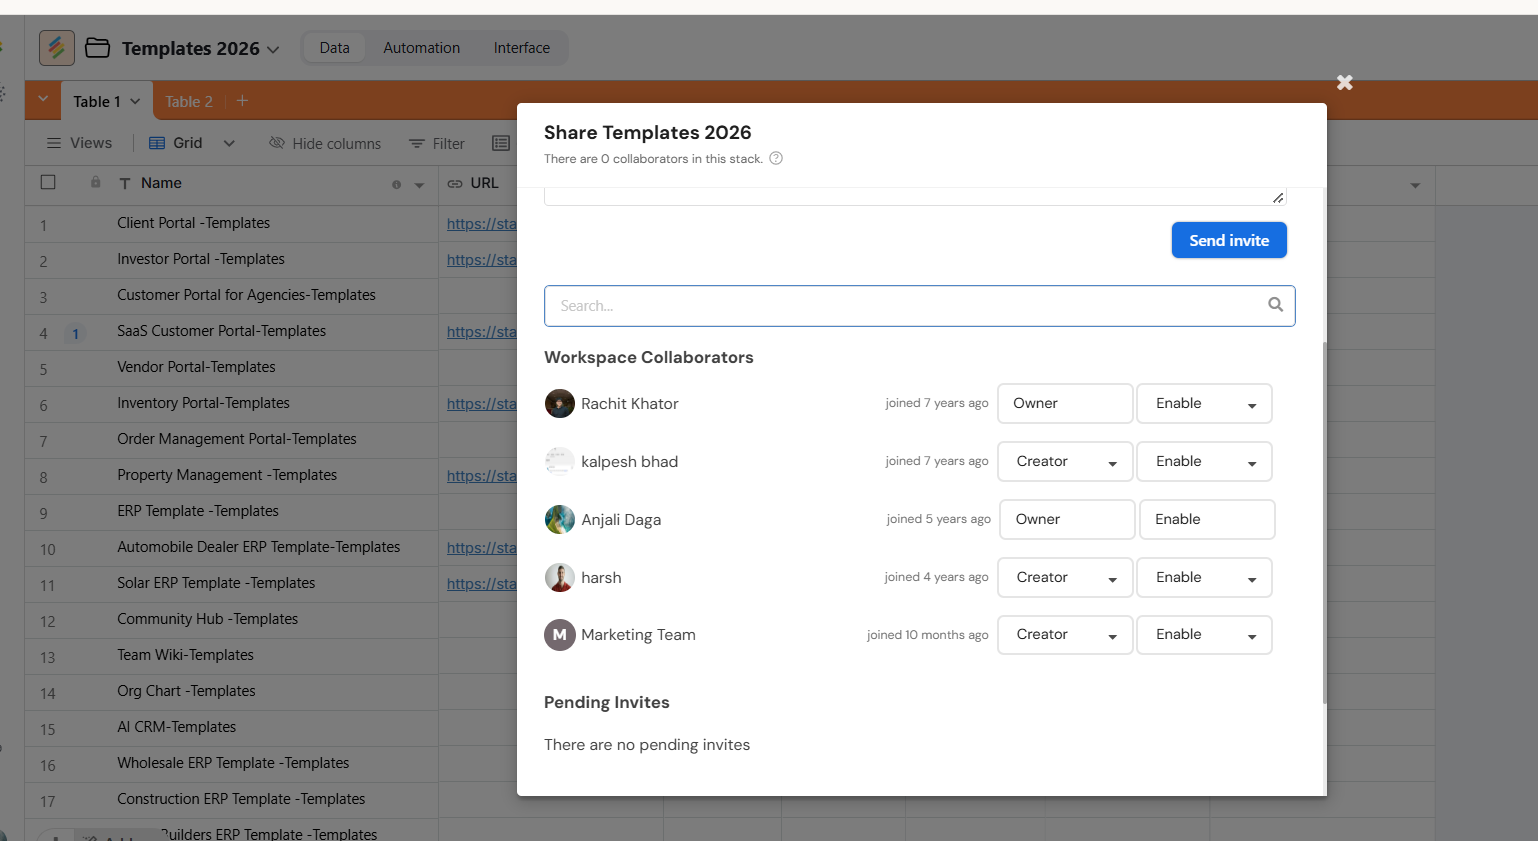Click the search magnifier icon

tap(1275, 304)
